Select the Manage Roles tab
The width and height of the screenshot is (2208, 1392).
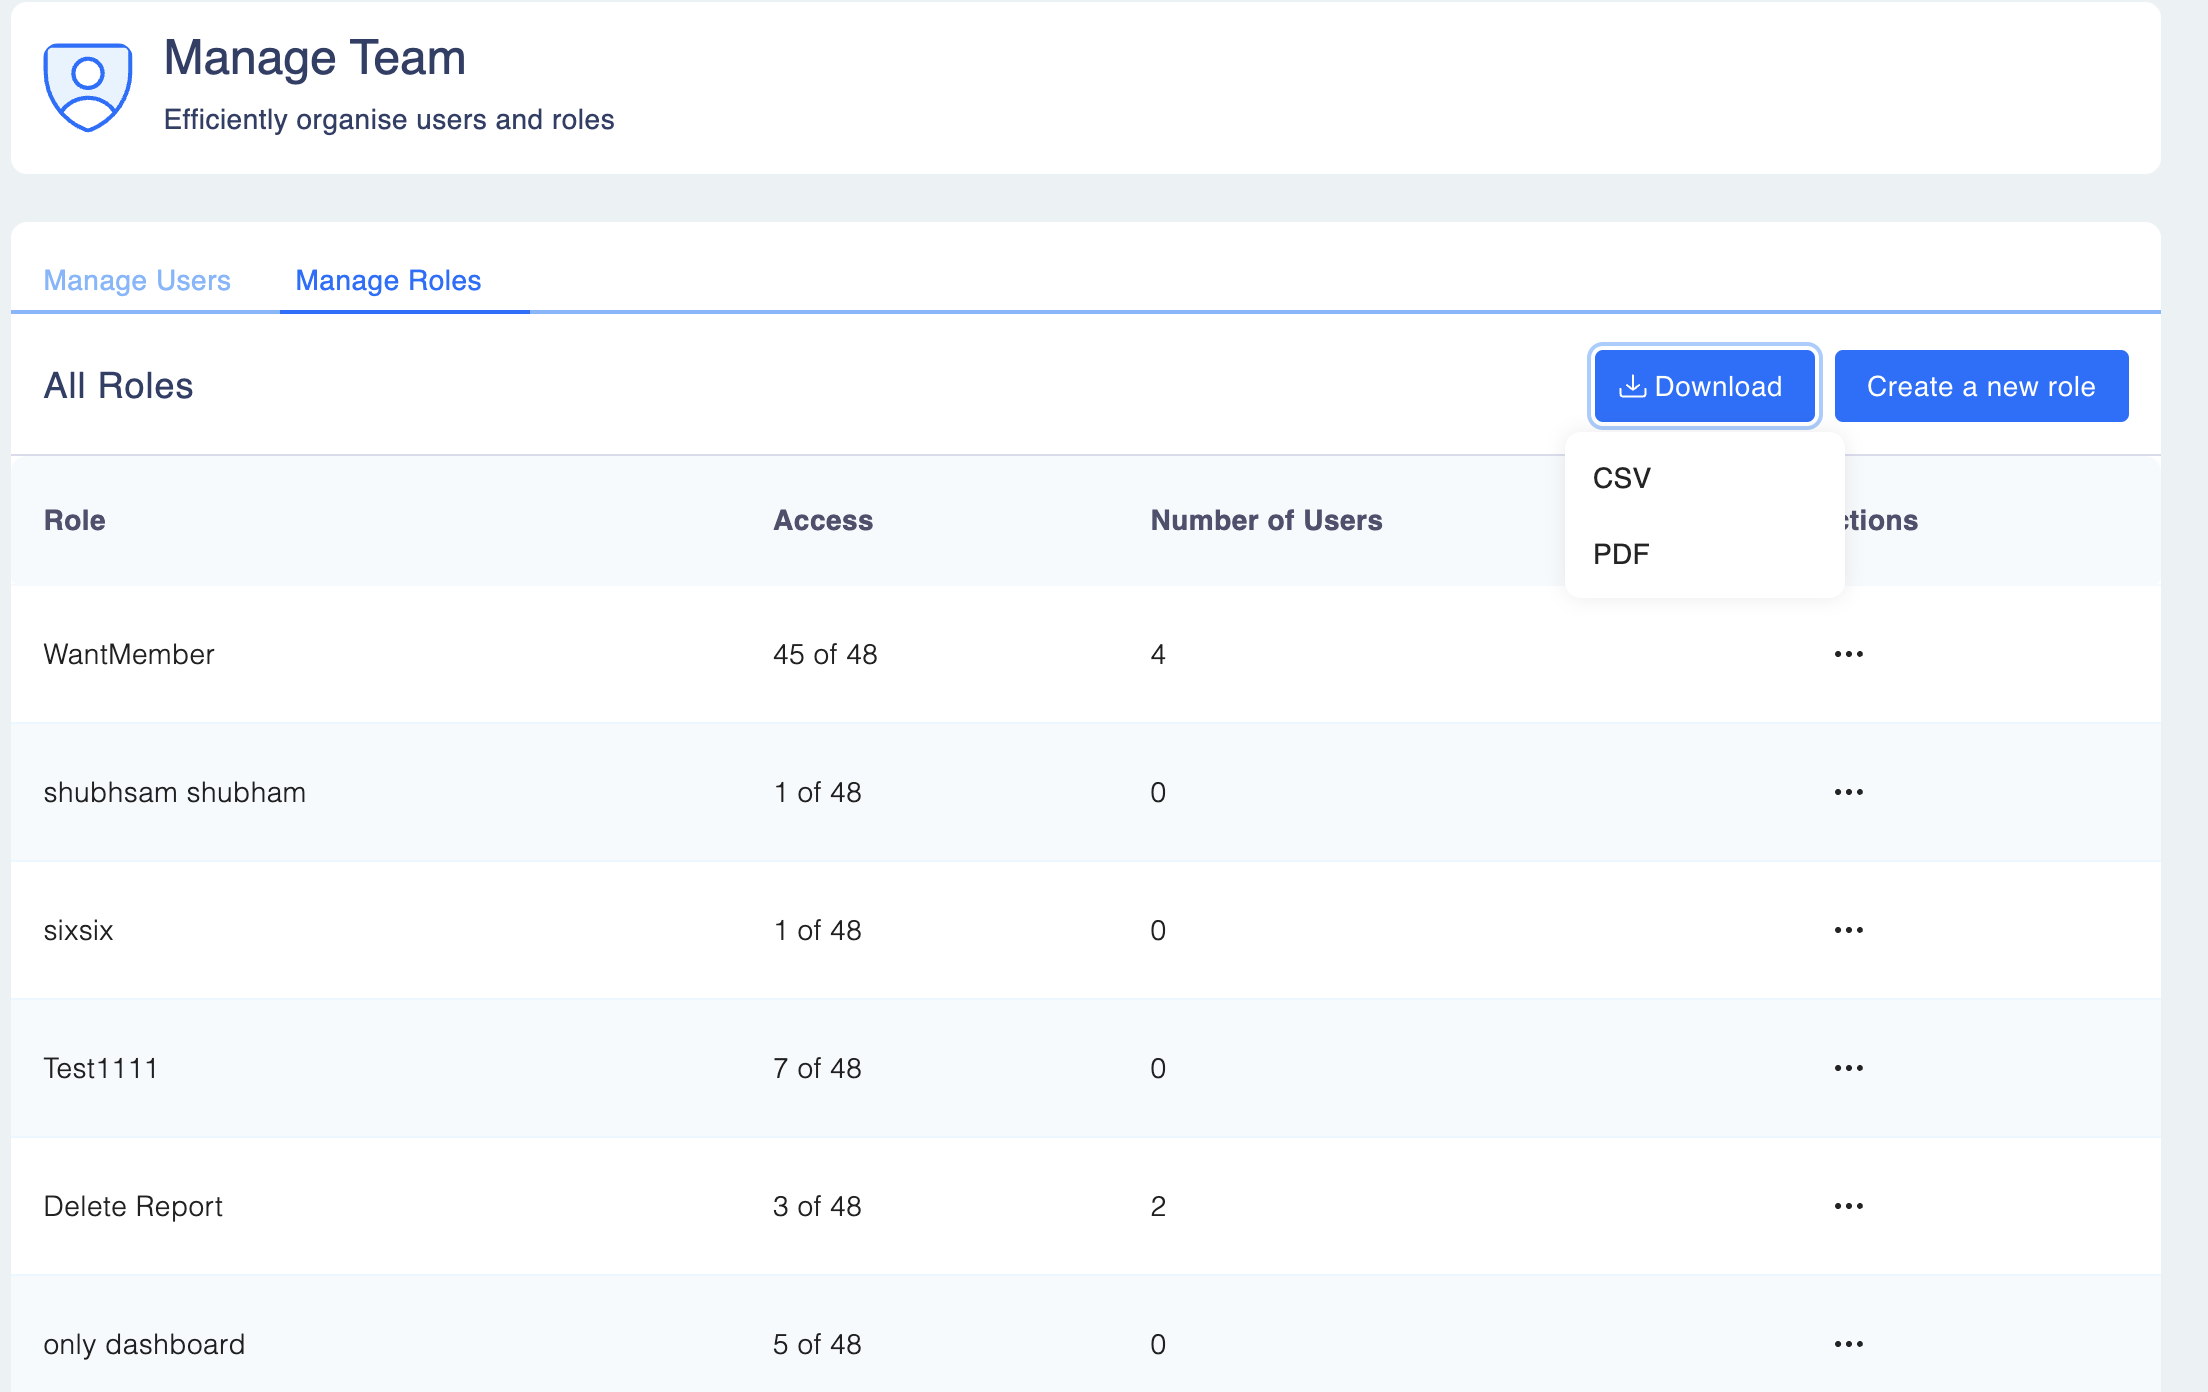tap(388, 281)
